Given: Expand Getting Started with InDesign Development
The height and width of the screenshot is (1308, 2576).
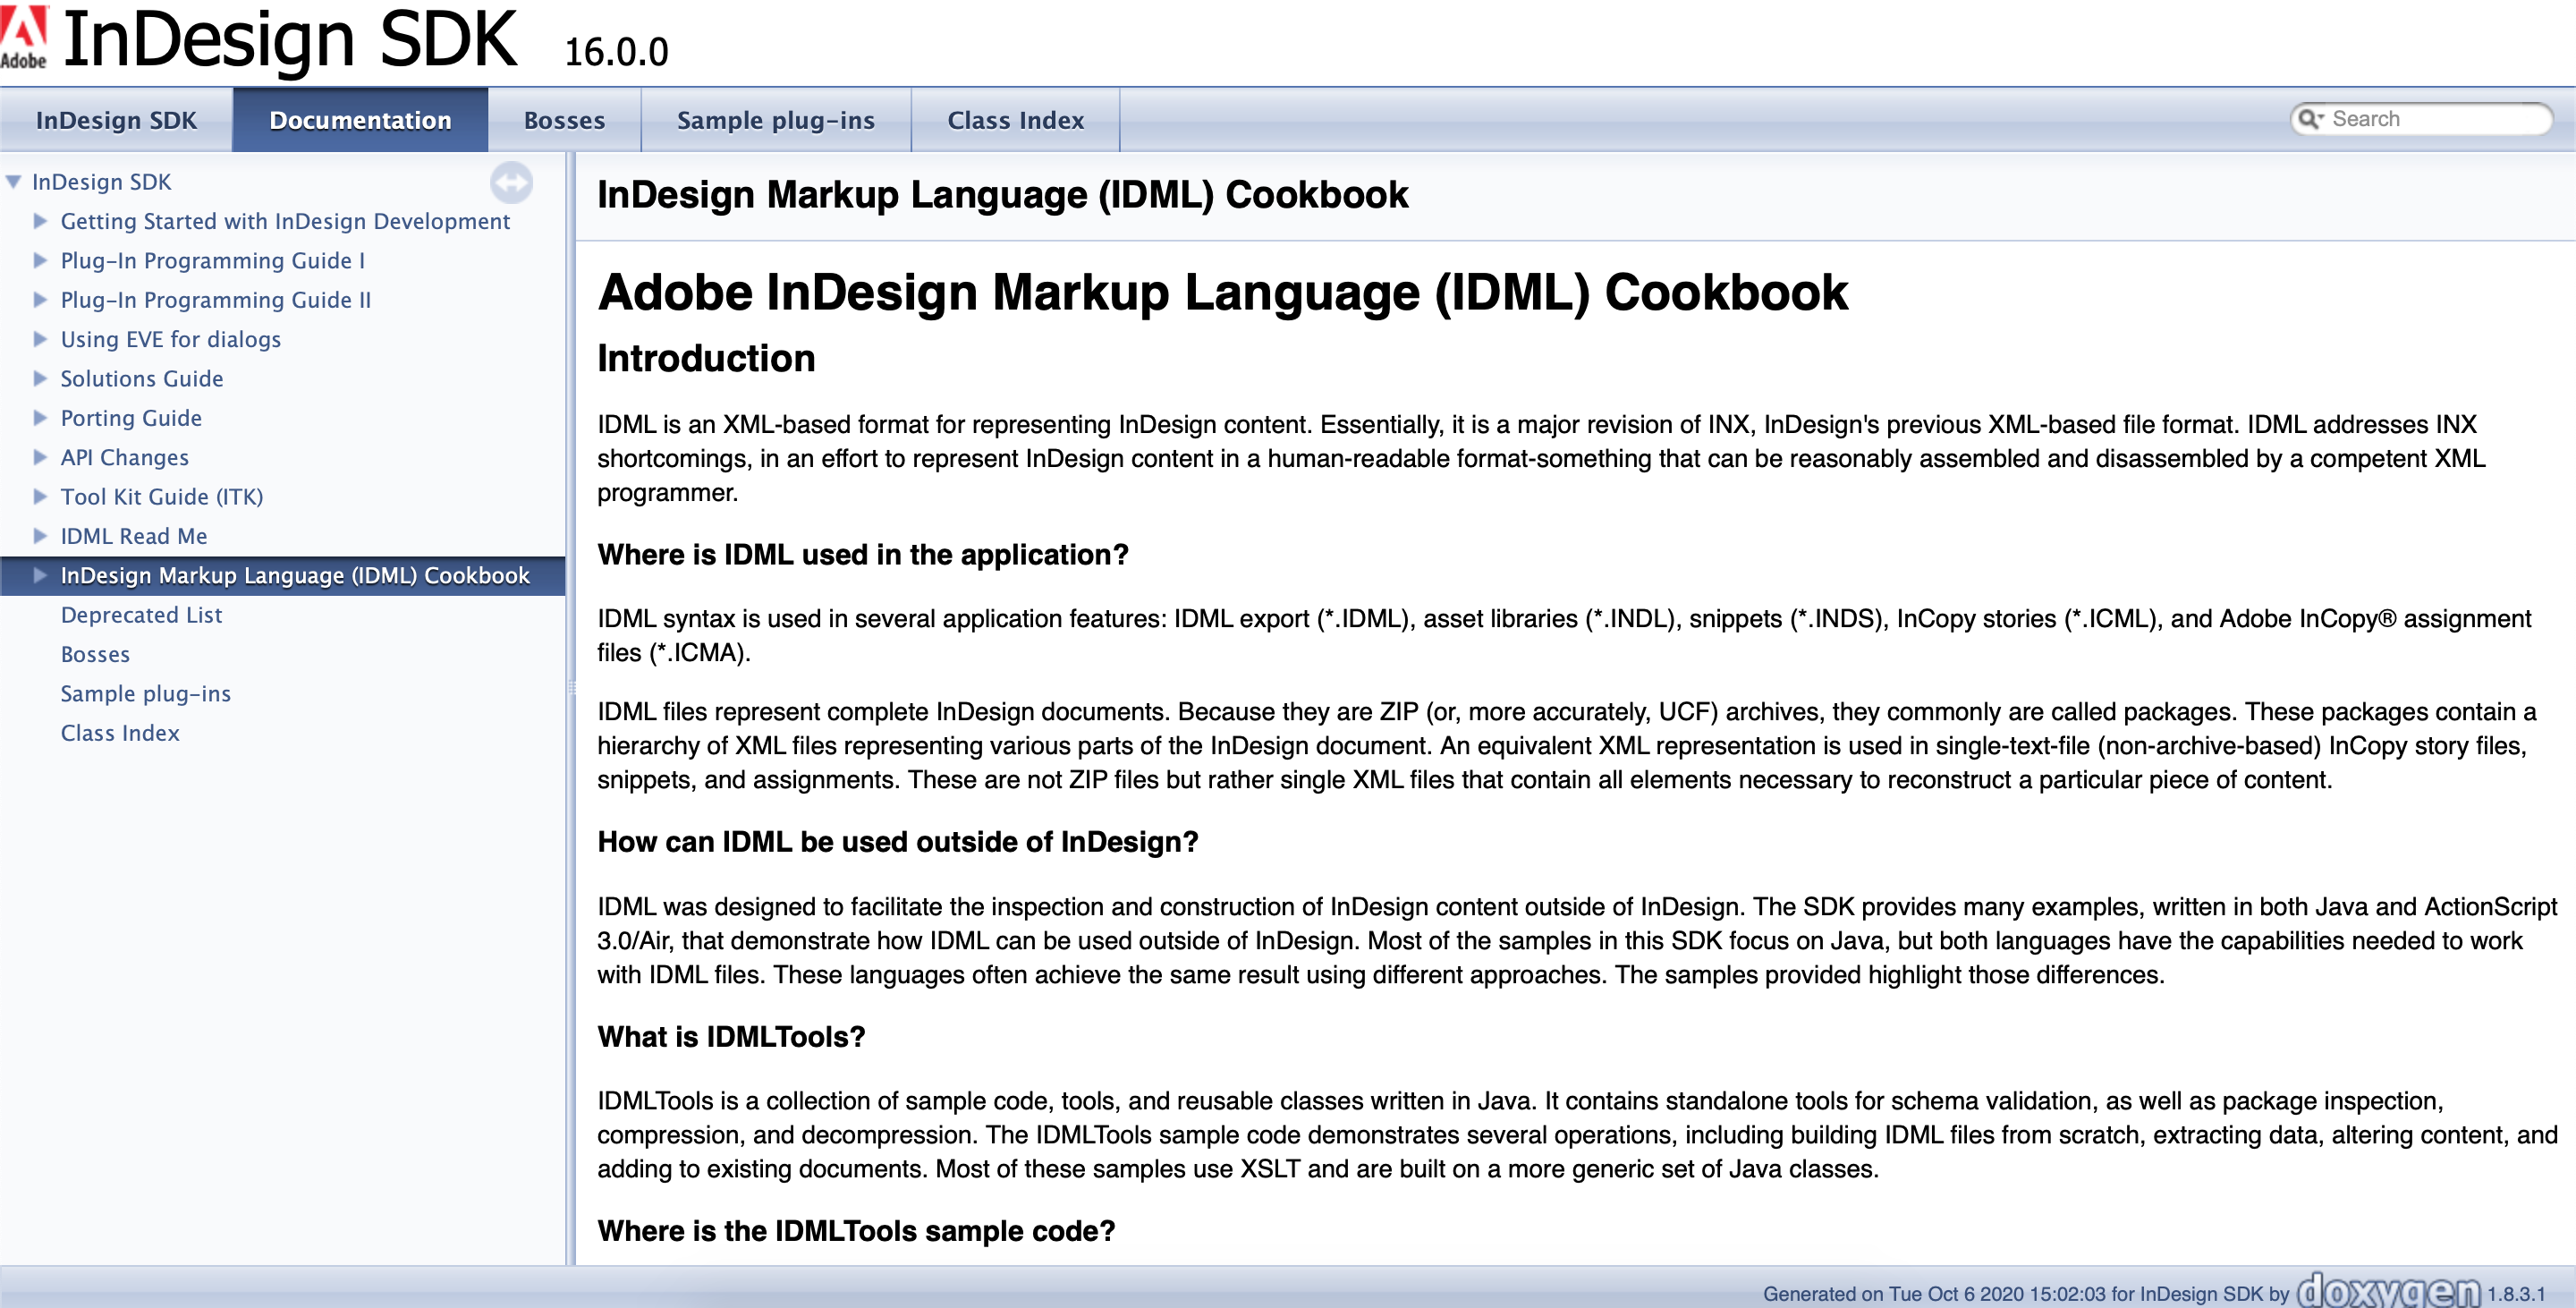Looking at the screenshot, I should pos(39,221).
